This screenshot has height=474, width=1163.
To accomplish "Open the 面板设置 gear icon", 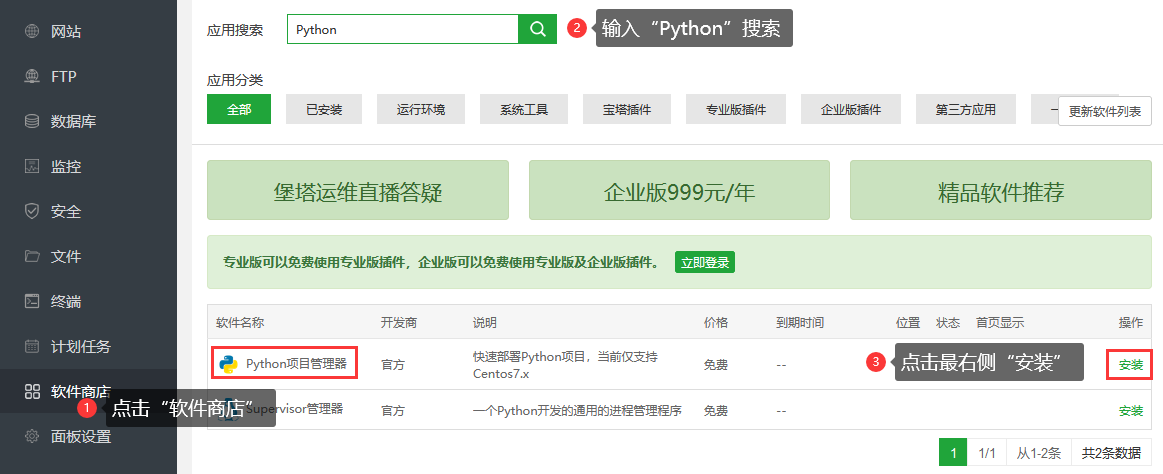I will pos(32,436).
